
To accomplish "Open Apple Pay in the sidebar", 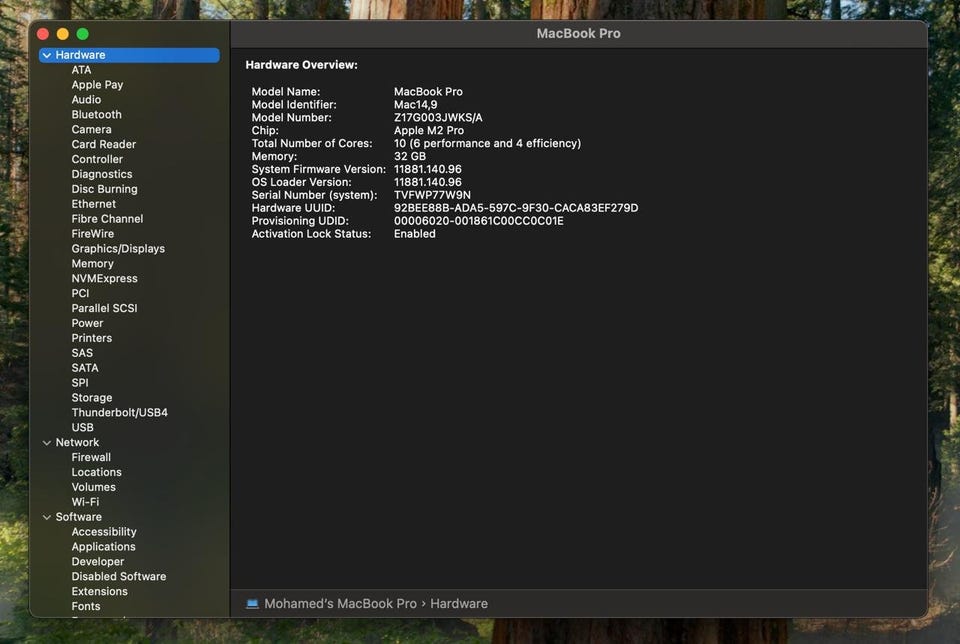I will point(97,85).
